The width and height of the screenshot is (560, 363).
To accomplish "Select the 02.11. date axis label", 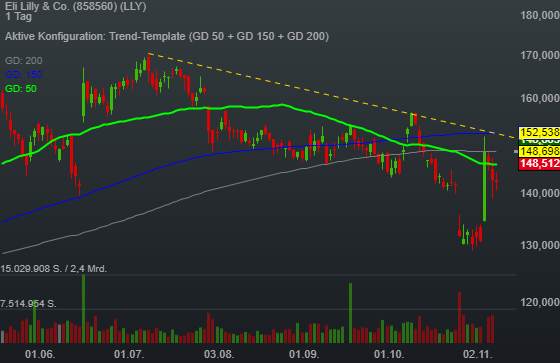I will pos(478,354).
